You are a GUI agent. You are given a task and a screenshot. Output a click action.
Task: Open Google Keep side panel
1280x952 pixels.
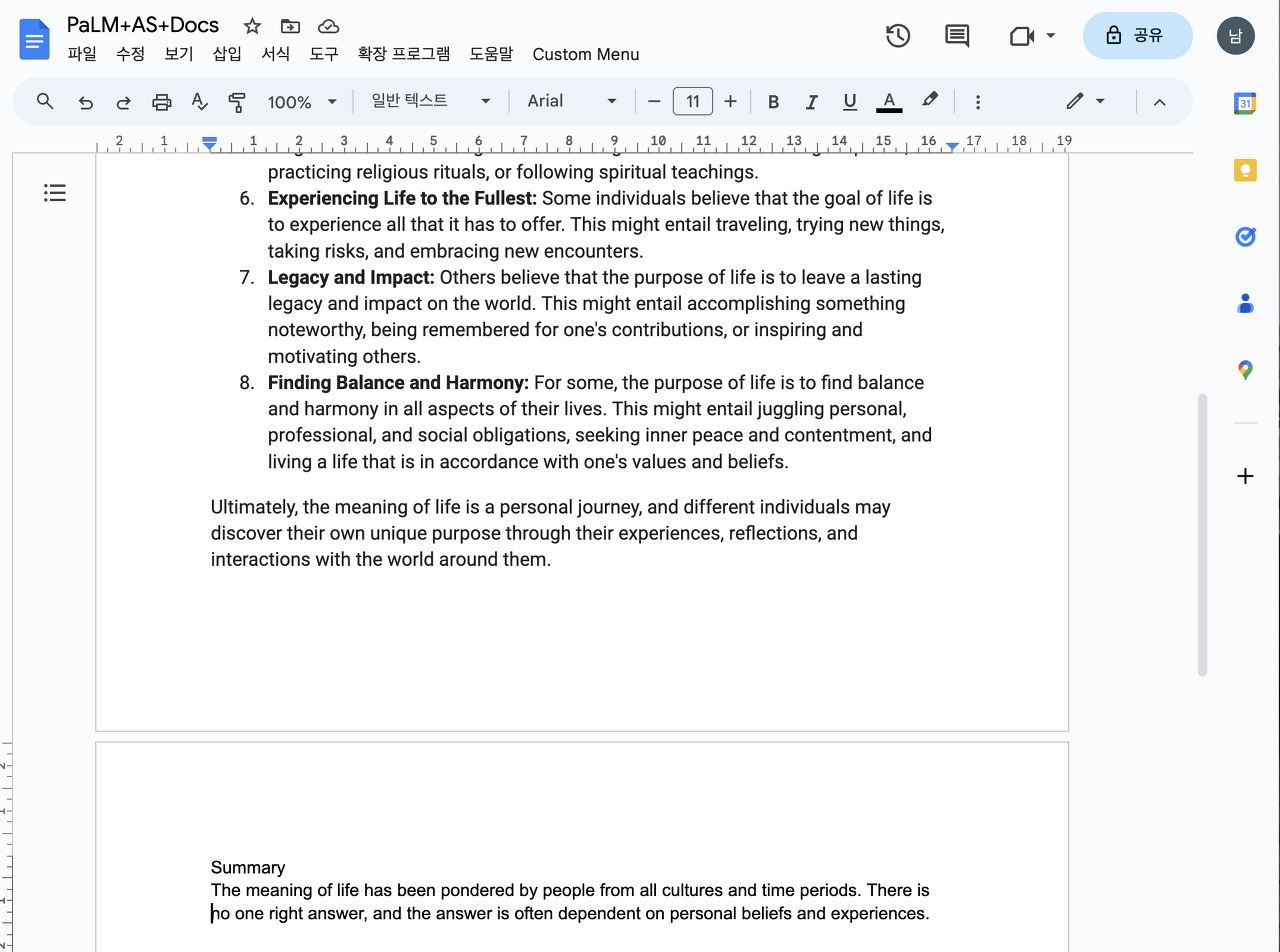pos(1245,170)
